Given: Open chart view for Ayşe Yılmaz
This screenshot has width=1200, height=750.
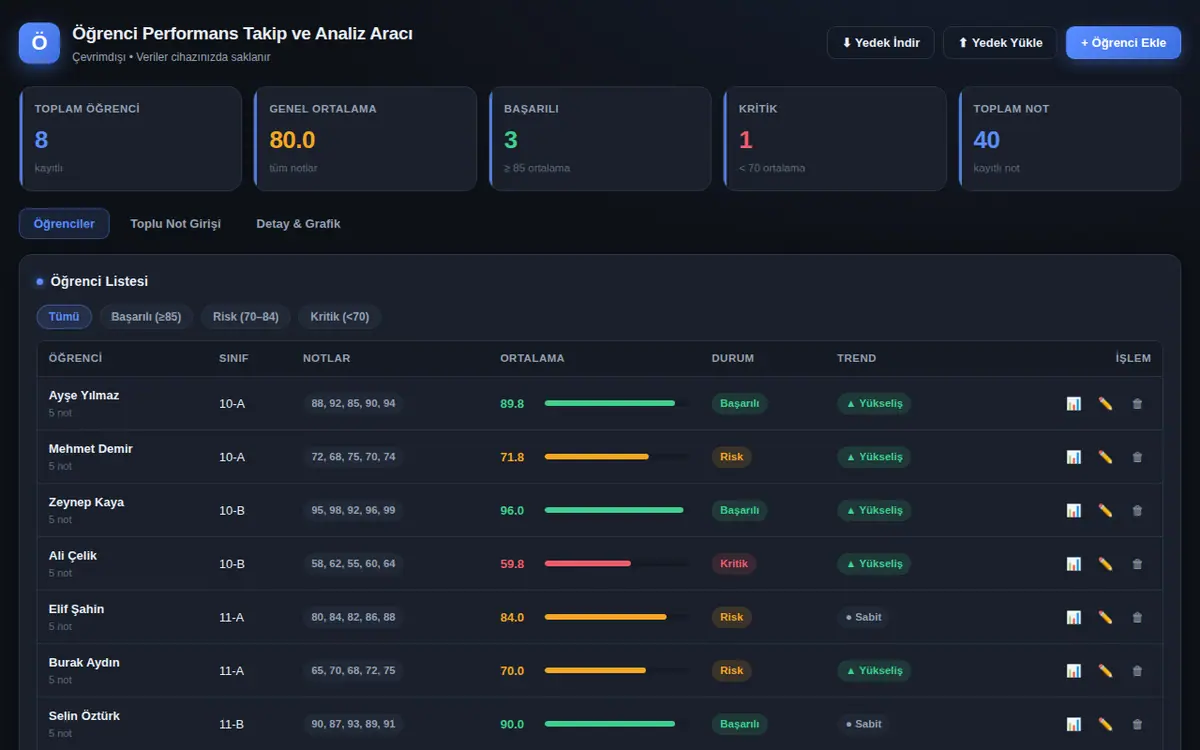Looking at the screenshot, I should pyautogui.click(x=1073, y=404).
